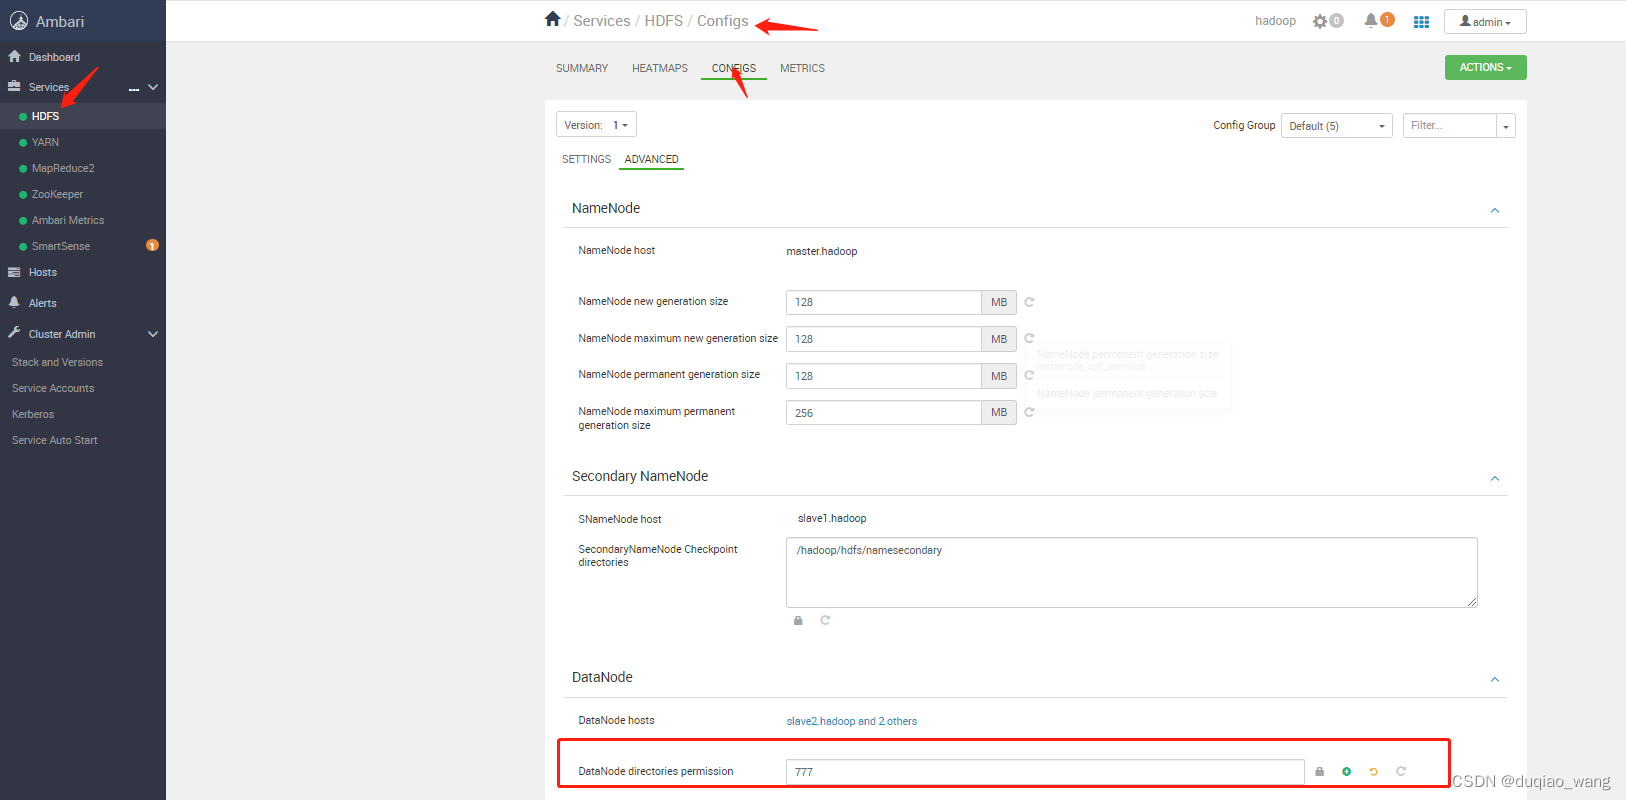Click HDFS breadcrumb link
Image resolution: width=1626 pixels, height=800 pixels.
pyautogui.click(x=664, y=21)
